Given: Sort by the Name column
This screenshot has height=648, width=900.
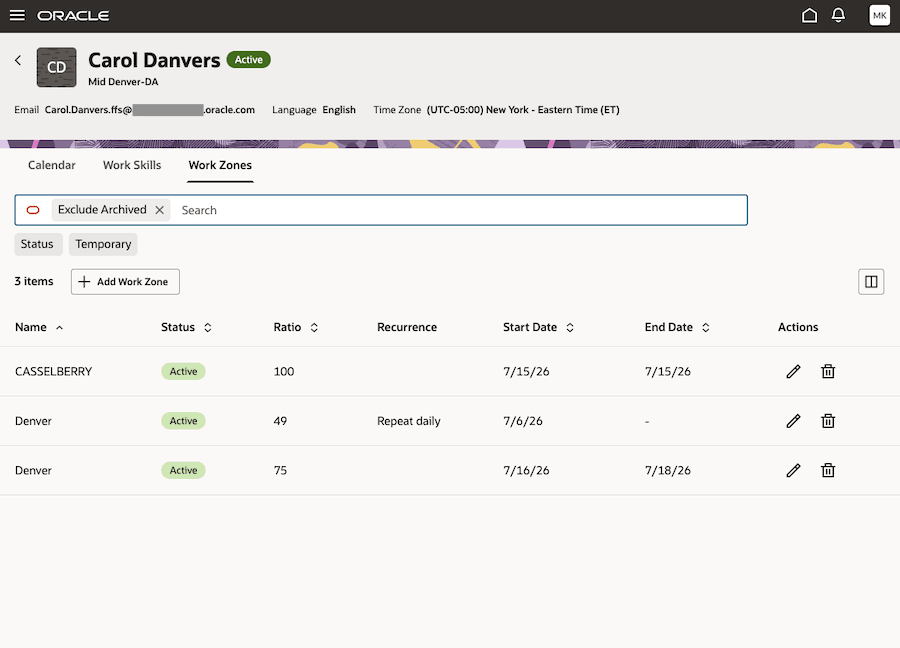Looking at the screenshot, I should pyautogui.click(x=39, y=328).
